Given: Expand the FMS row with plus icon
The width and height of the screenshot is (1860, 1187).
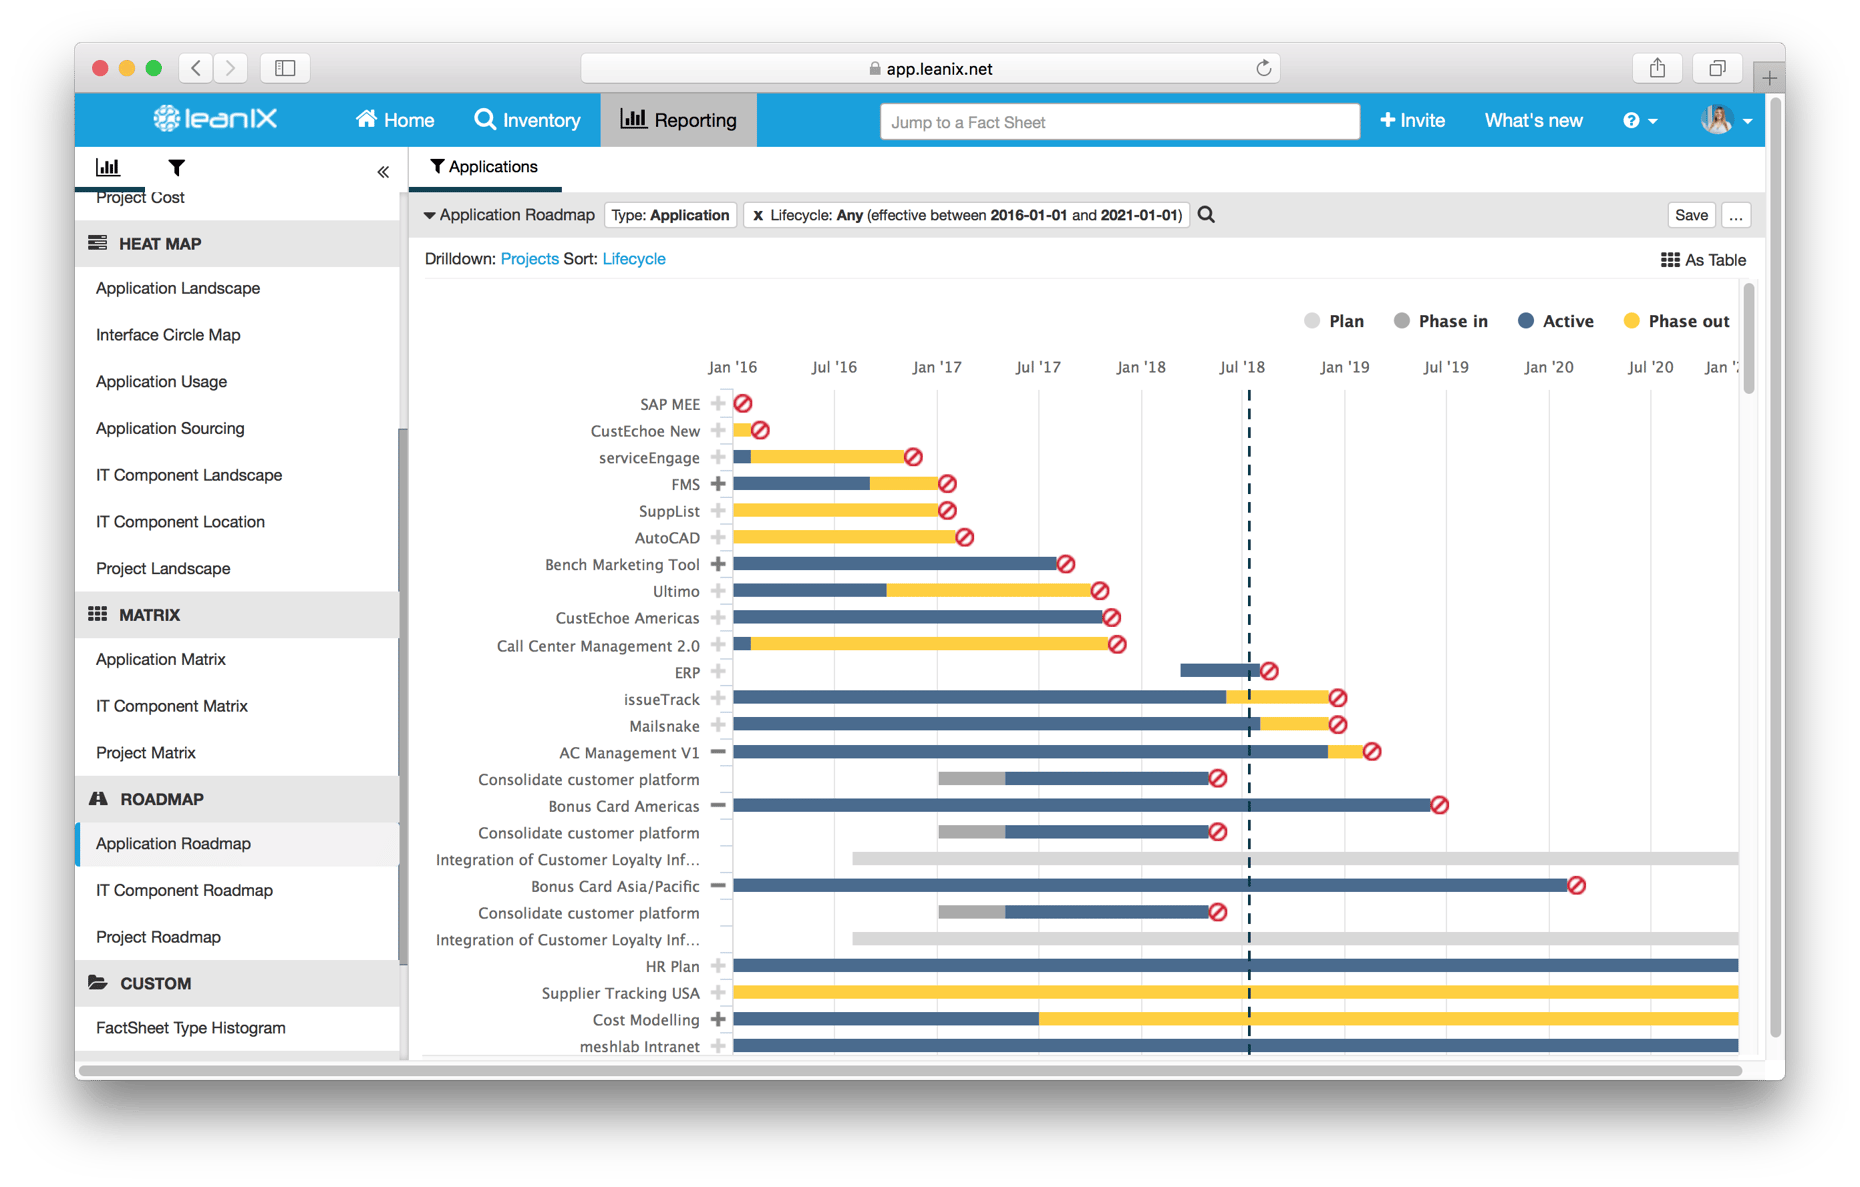Looking at the screenshot, I should [x=717, y=483].
